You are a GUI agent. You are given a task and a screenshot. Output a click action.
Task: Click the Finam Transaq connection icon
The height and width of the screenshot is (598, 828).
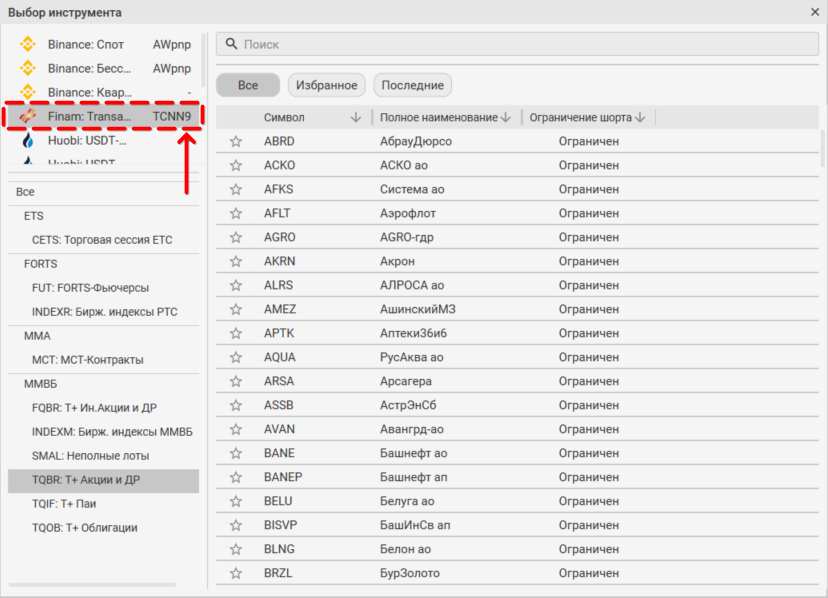[x=27, y=116]
